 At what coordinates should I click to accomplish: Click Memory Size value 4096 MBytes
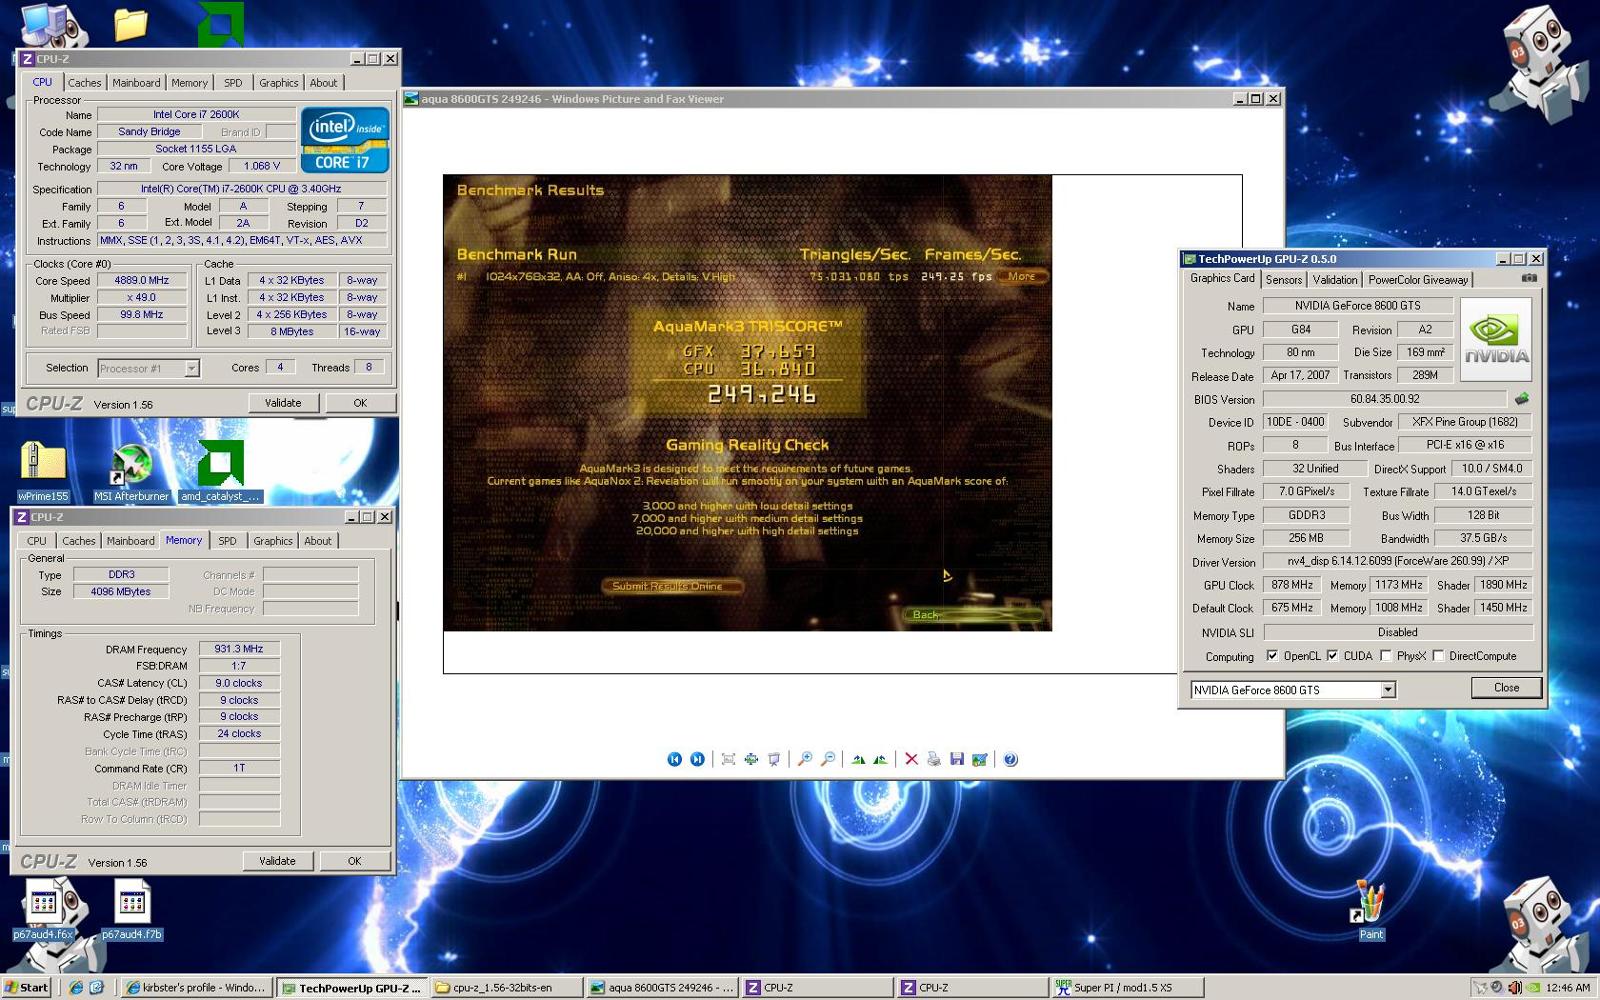[x=121, y=591]
